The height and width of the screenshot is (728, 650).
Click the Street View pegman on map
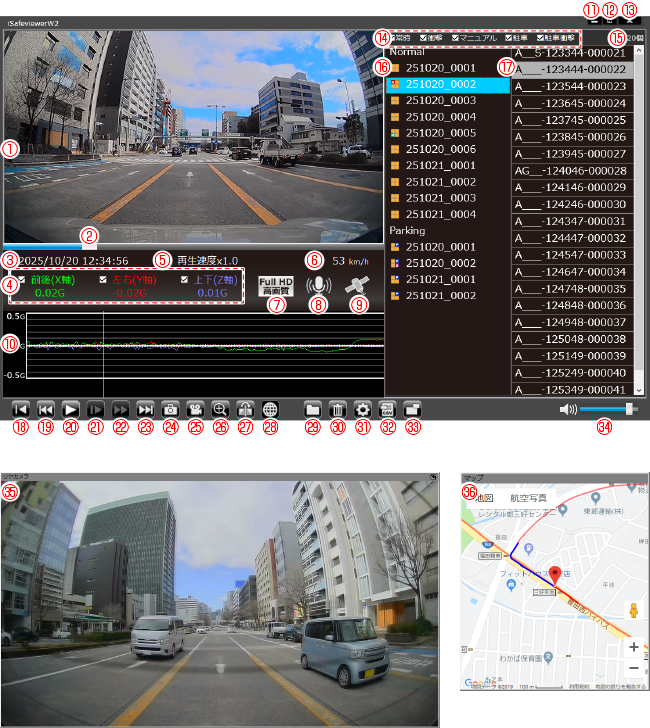(x=634, y=611)
